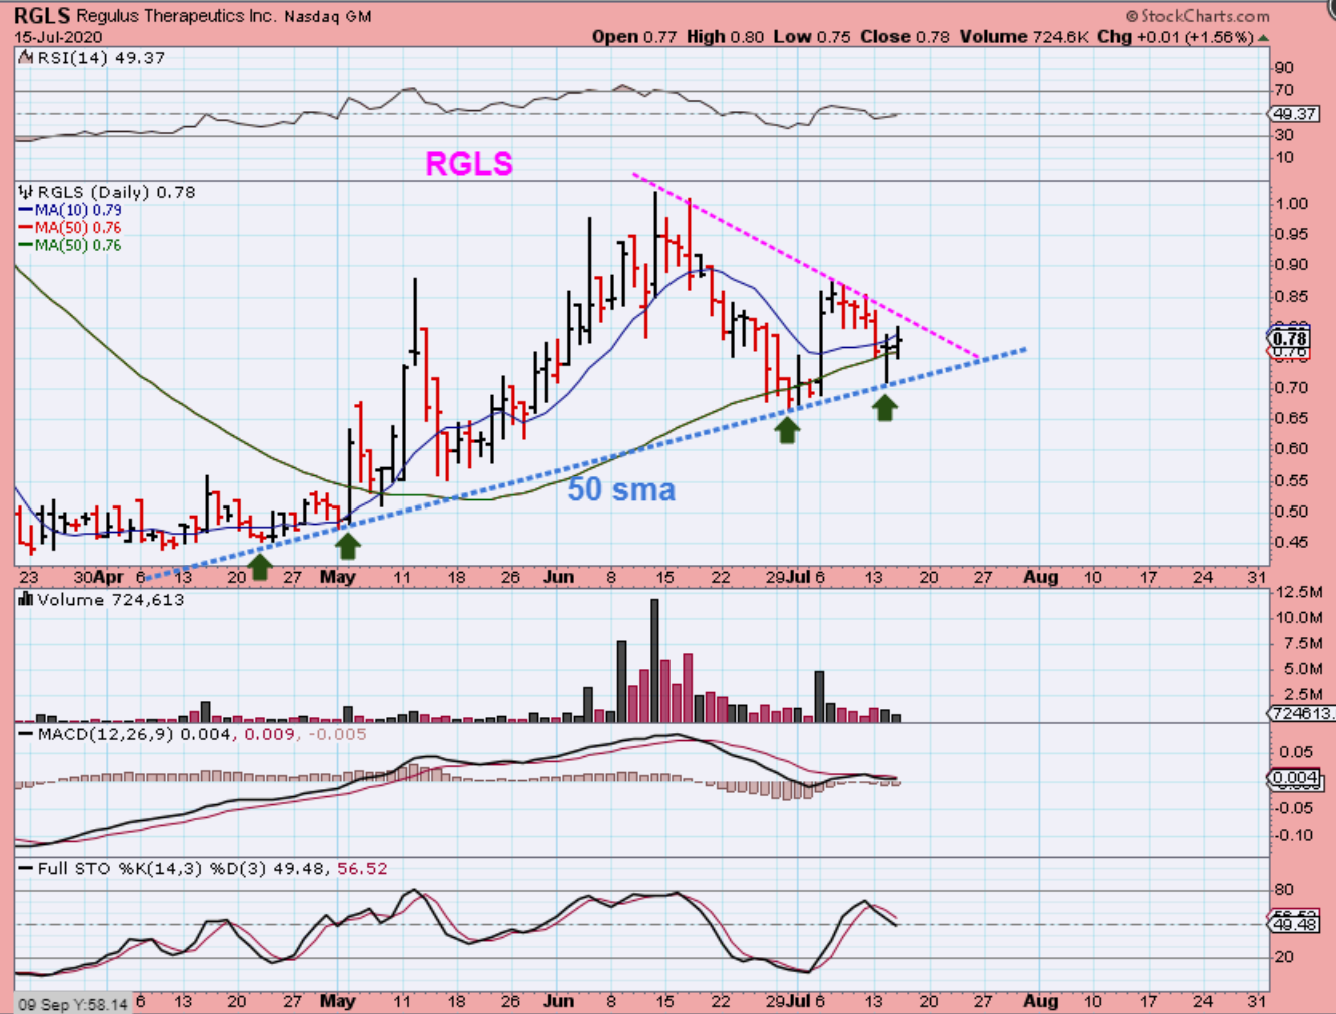The height and width of the screenshot is (1014, 1336).
Task: Select the "RGLS Regulus Therapeutics Inc." chart title
Action: (x=145, y=16)
